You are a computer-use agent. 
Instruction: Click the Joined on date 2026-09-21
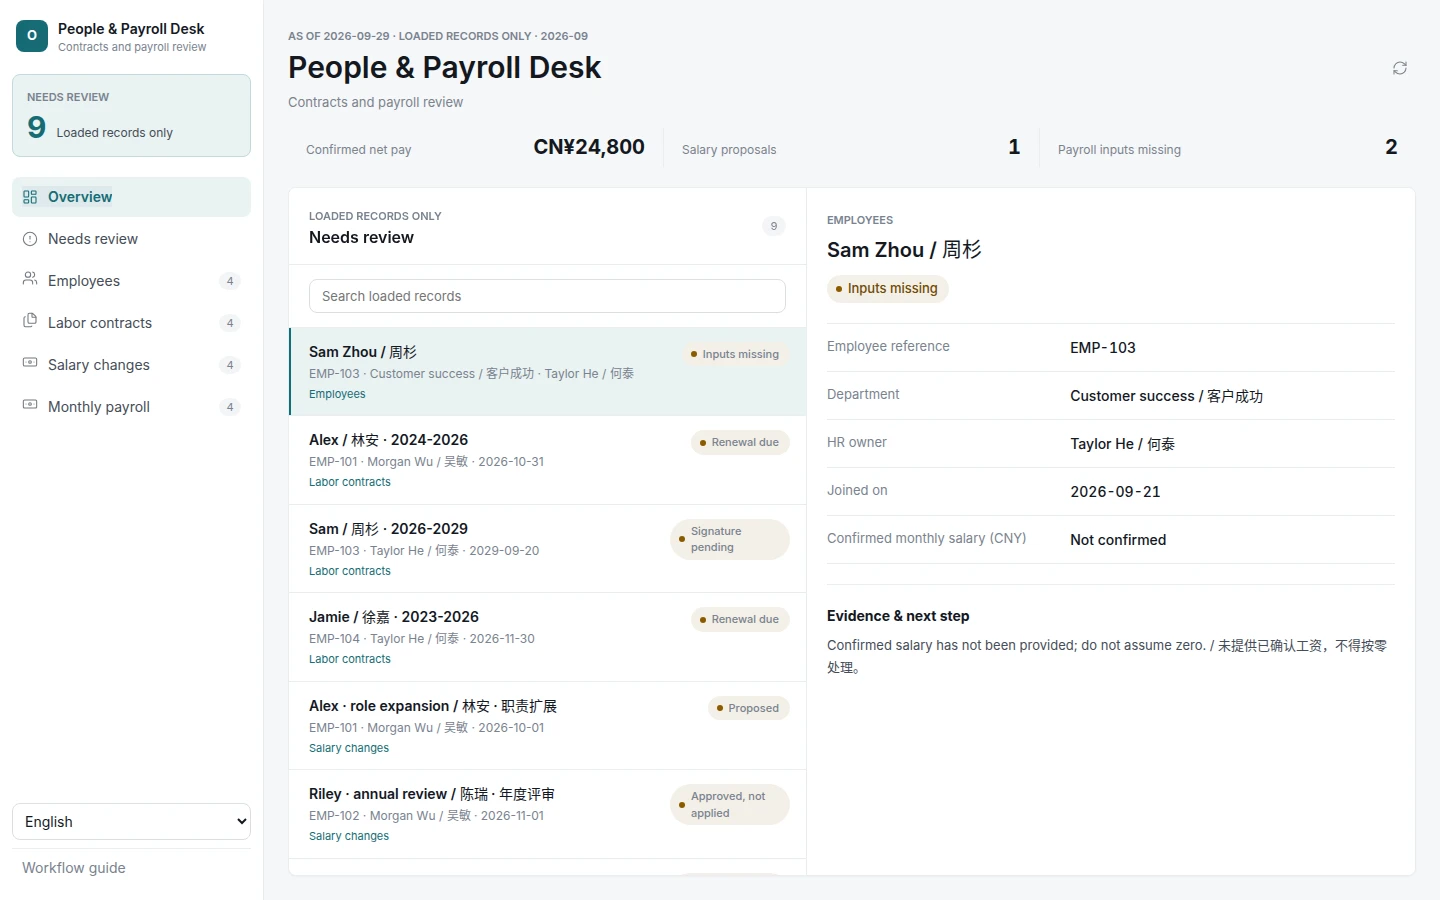coord(1115,492)
